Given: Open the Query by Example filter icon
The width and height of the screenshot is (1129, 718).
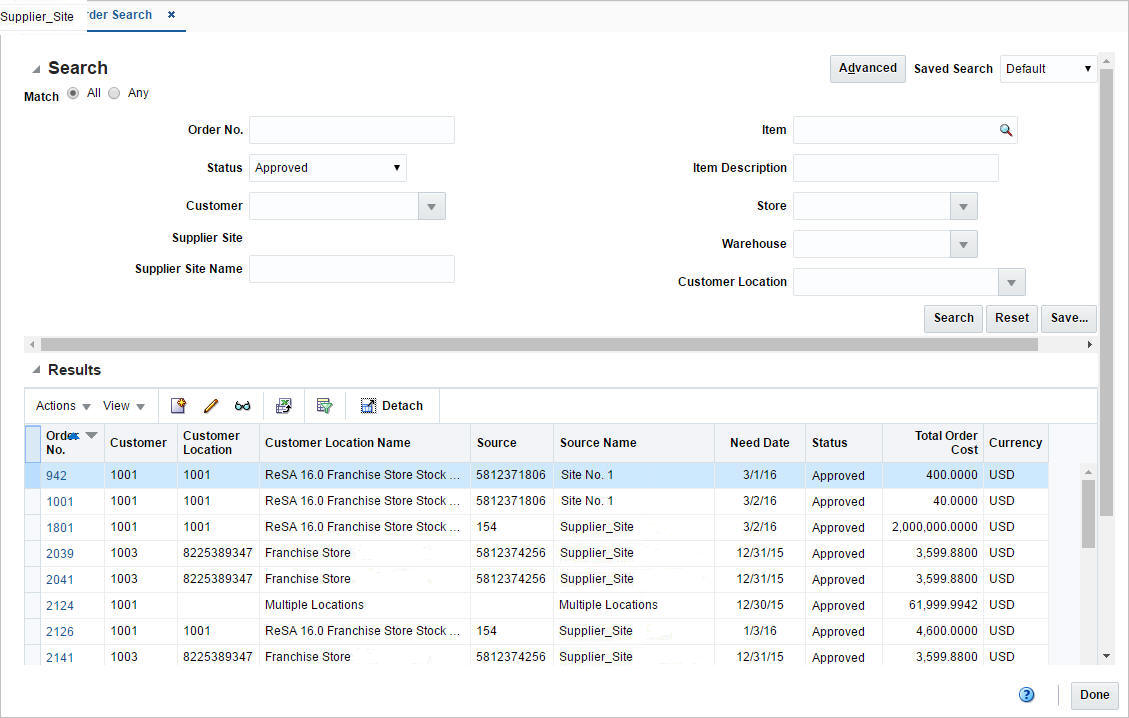Looking at the screenshot, I should click(325, 405).
